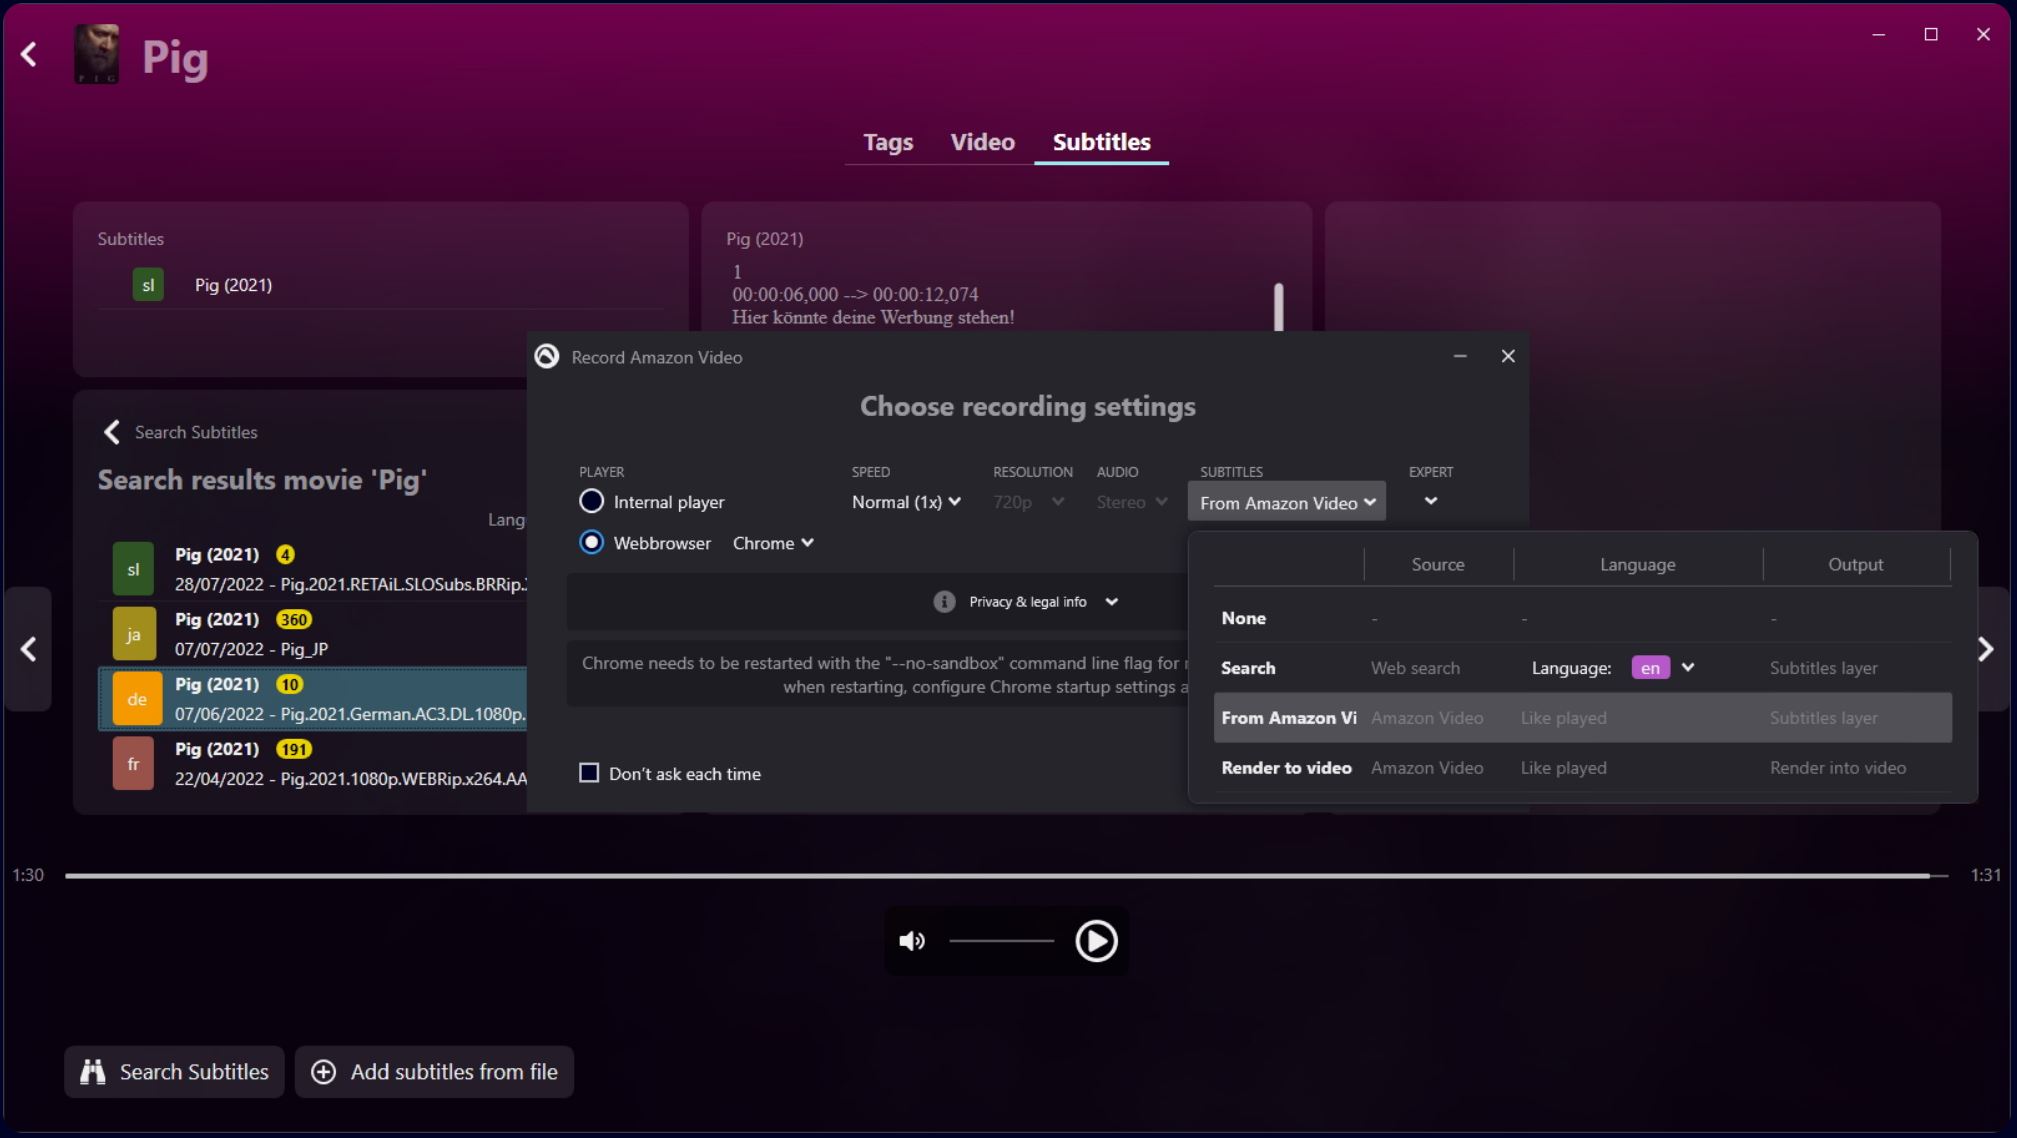The width and height of the screenshot is (2017, 1138).
Task: Adjust the volume slider
Action: pyautogui.click(x=1001, y=941)
